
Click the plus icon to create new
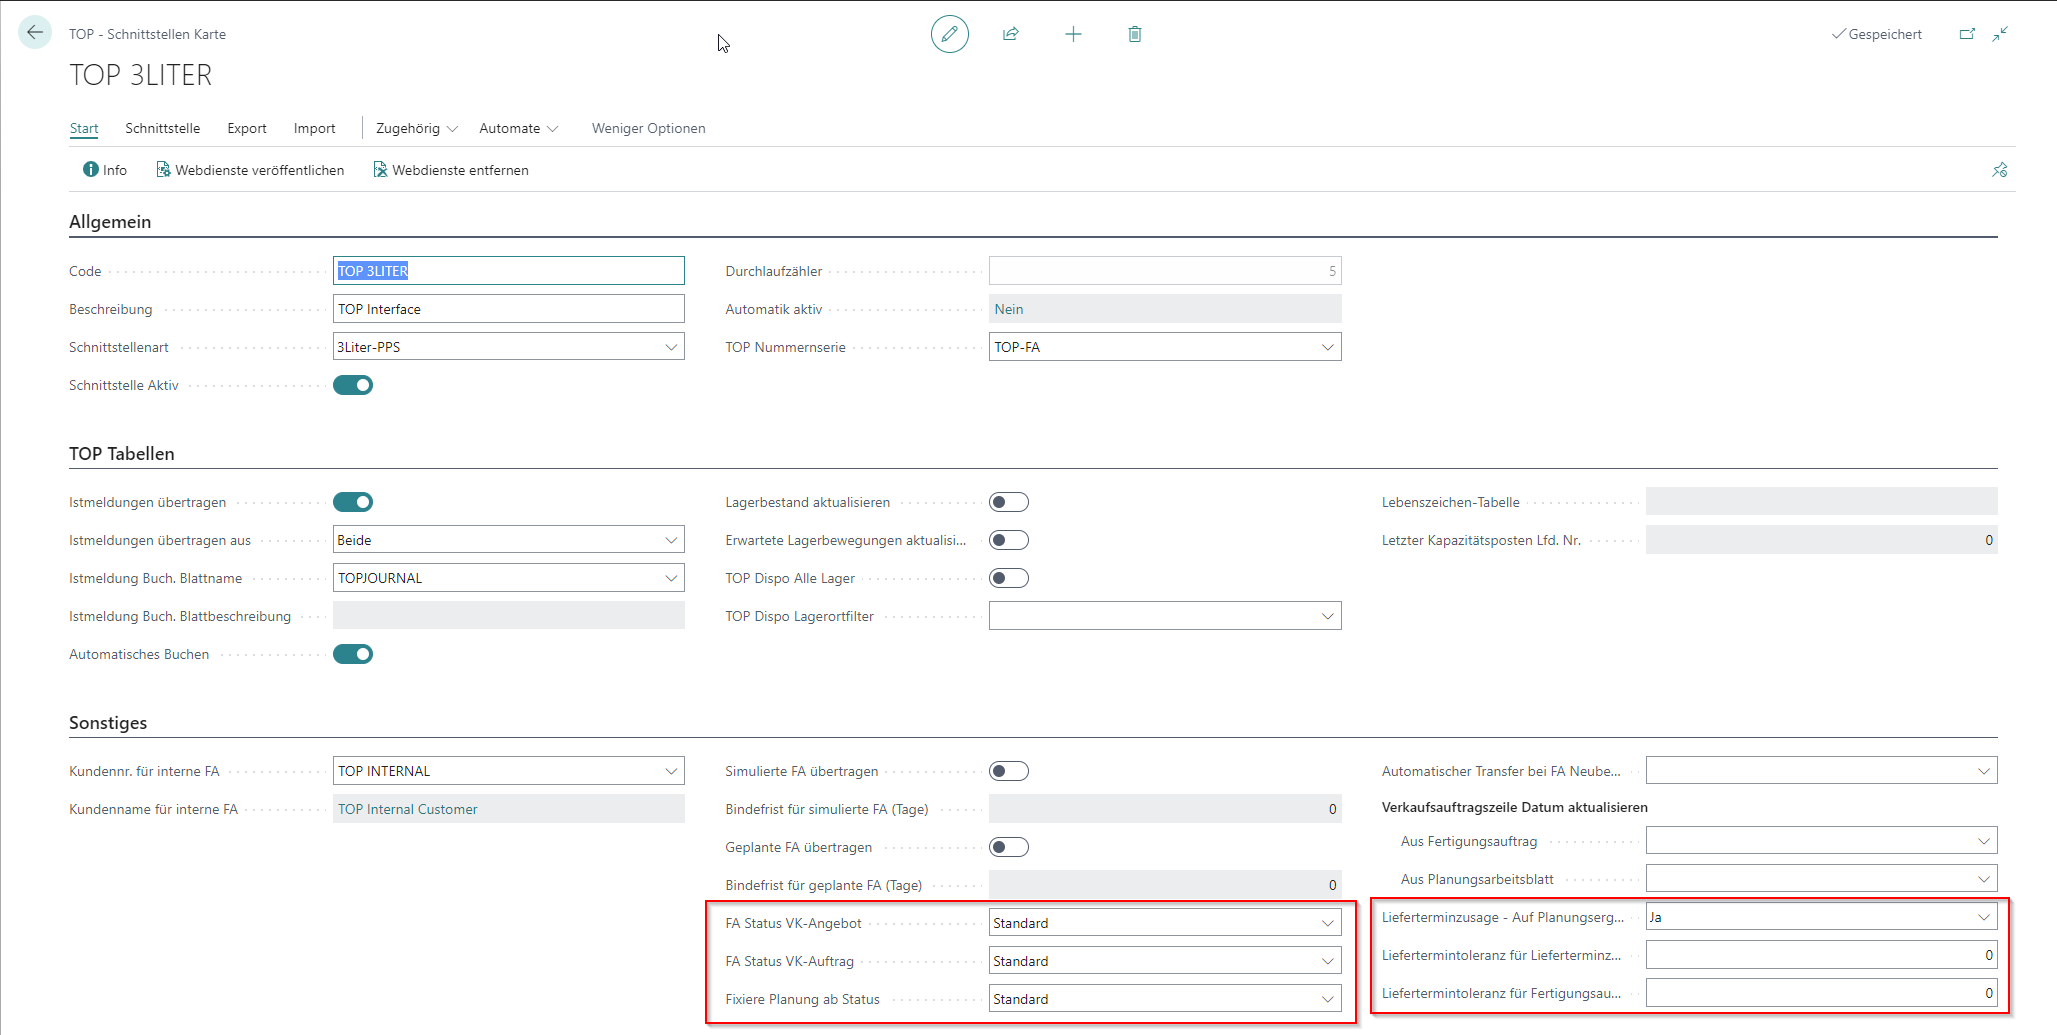1073,34
